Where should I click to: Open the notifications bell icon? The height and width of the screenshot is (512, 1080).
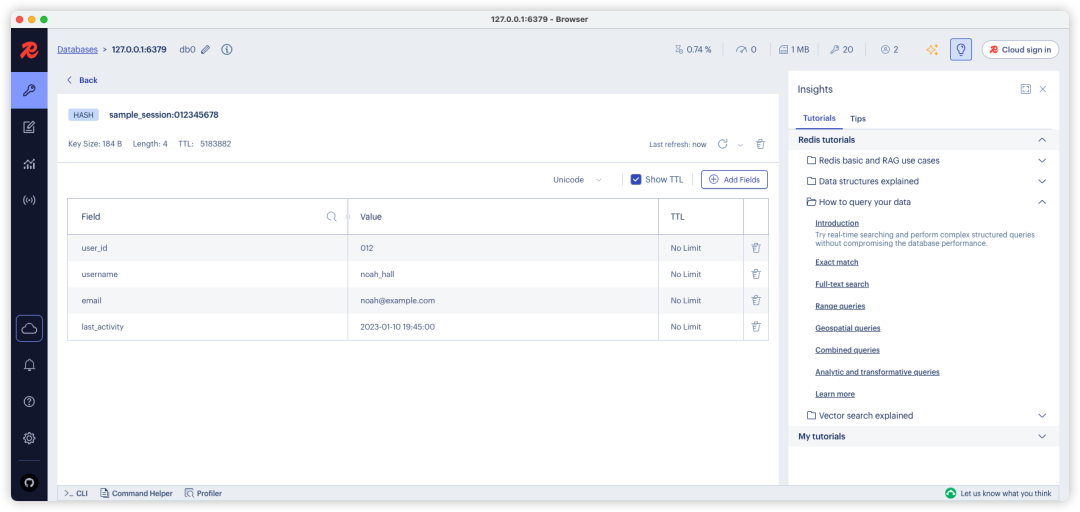(29, 365)
